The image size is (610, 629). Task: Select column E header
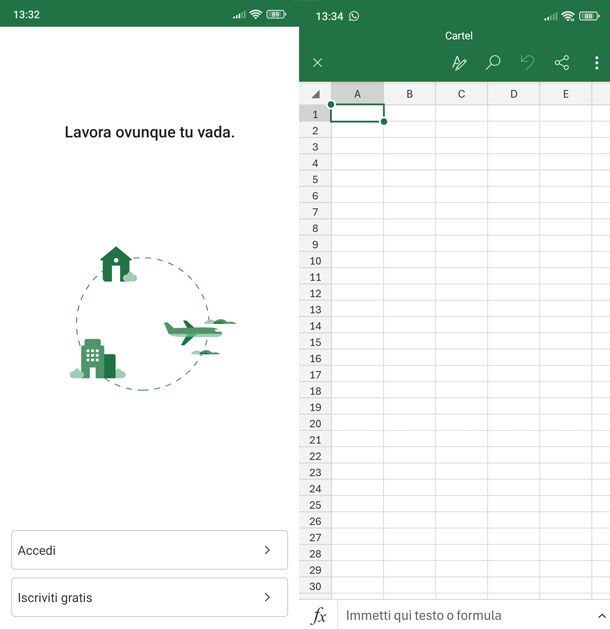(565, 94)
